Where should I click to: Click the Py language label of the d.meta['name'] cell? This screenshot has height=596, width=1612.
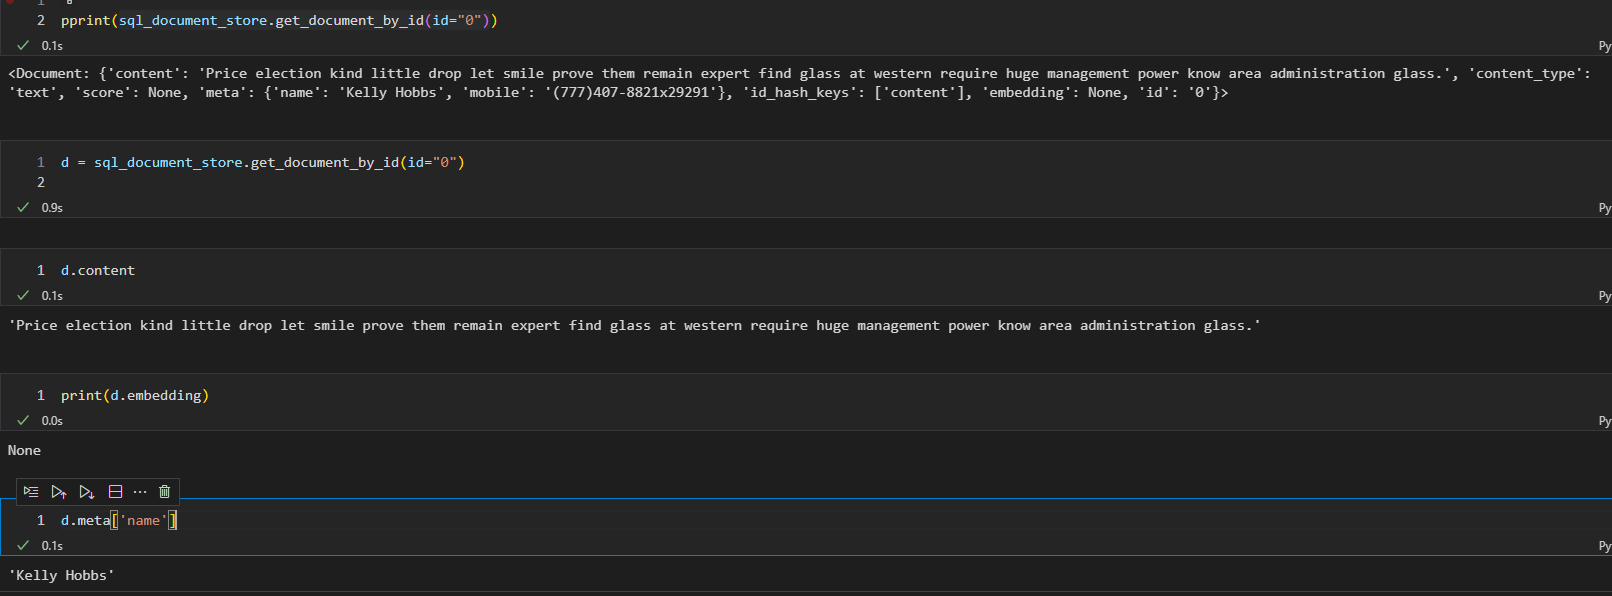pyautogui.click(x=1604, y=546)
